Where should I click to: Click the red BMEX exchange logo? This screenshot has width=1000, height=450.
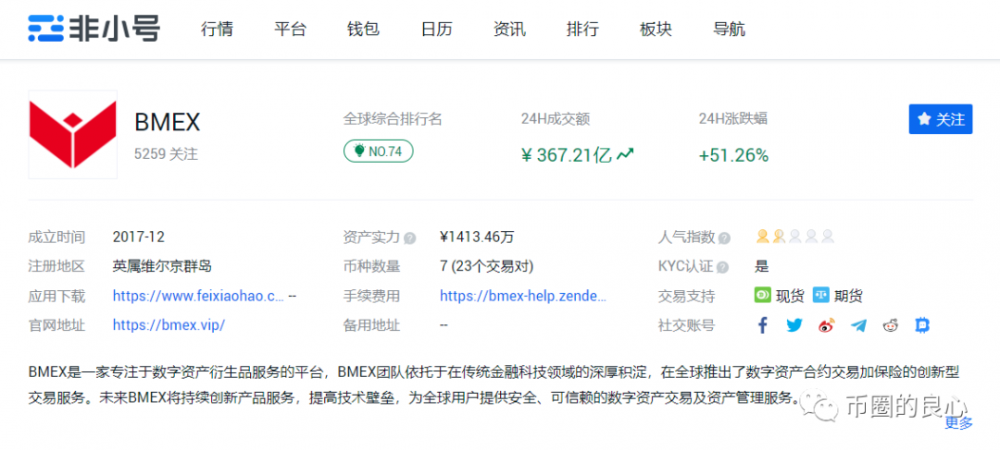click(x=73, y=134)
